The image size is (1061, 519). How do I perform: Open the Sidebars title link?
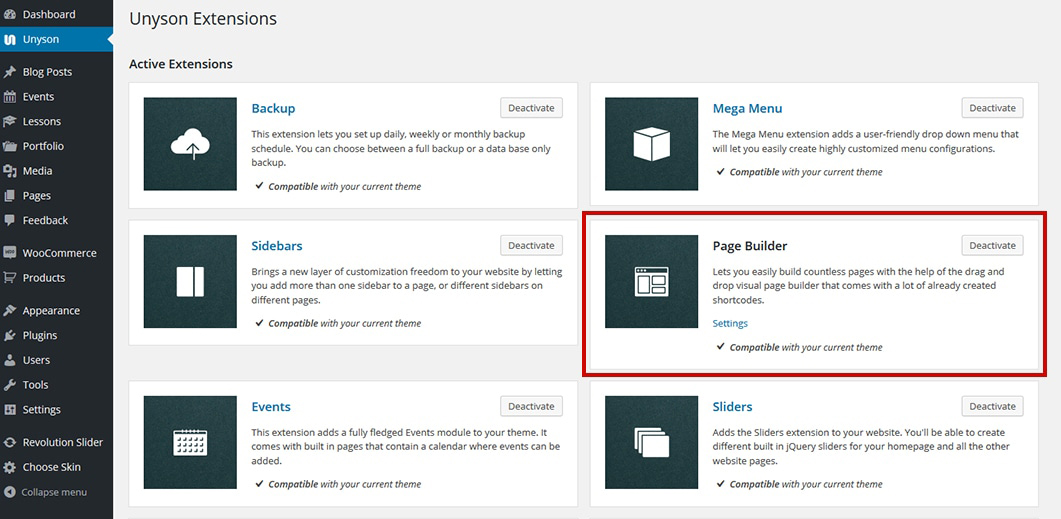[277, 246]
